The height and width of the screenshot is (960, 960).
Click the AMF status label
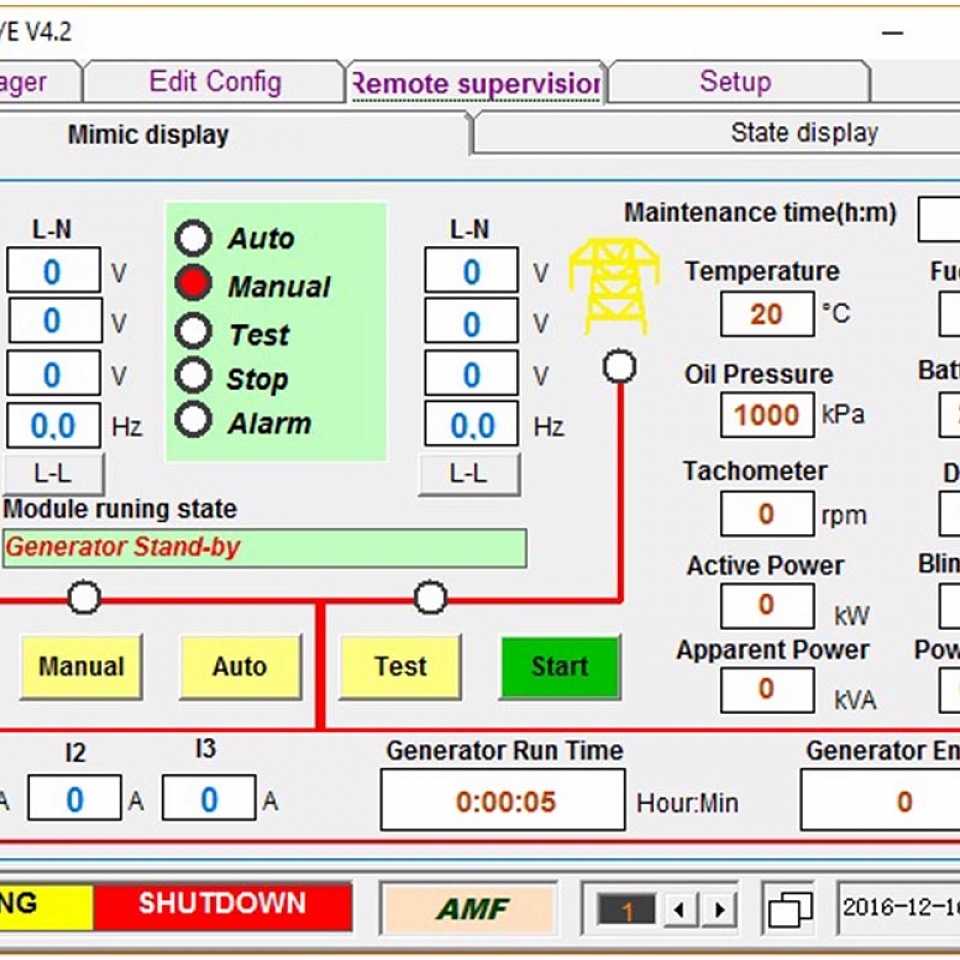coord(468,909)
